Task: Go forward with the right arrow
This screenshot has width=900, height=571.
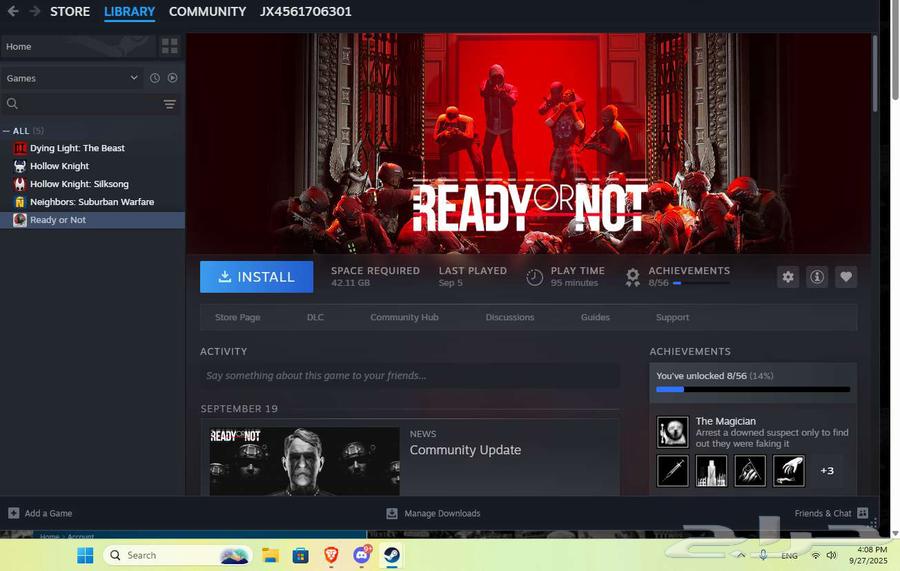Action: pos(35,11)
